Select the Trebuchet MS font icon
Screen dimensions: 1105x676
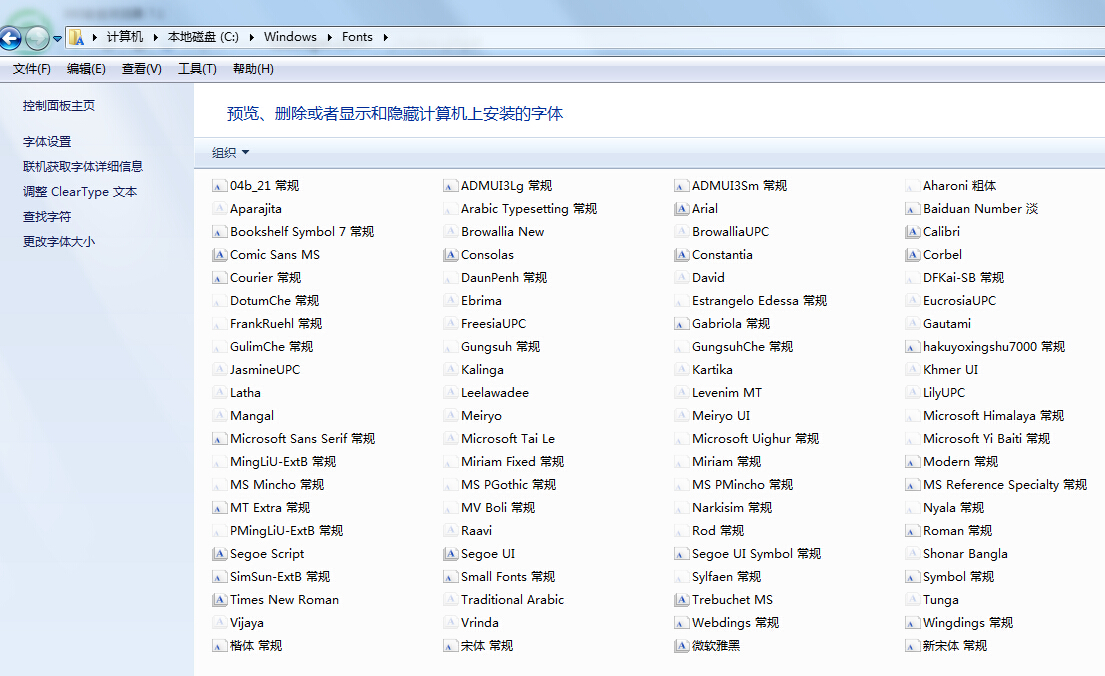pos(681,600)
